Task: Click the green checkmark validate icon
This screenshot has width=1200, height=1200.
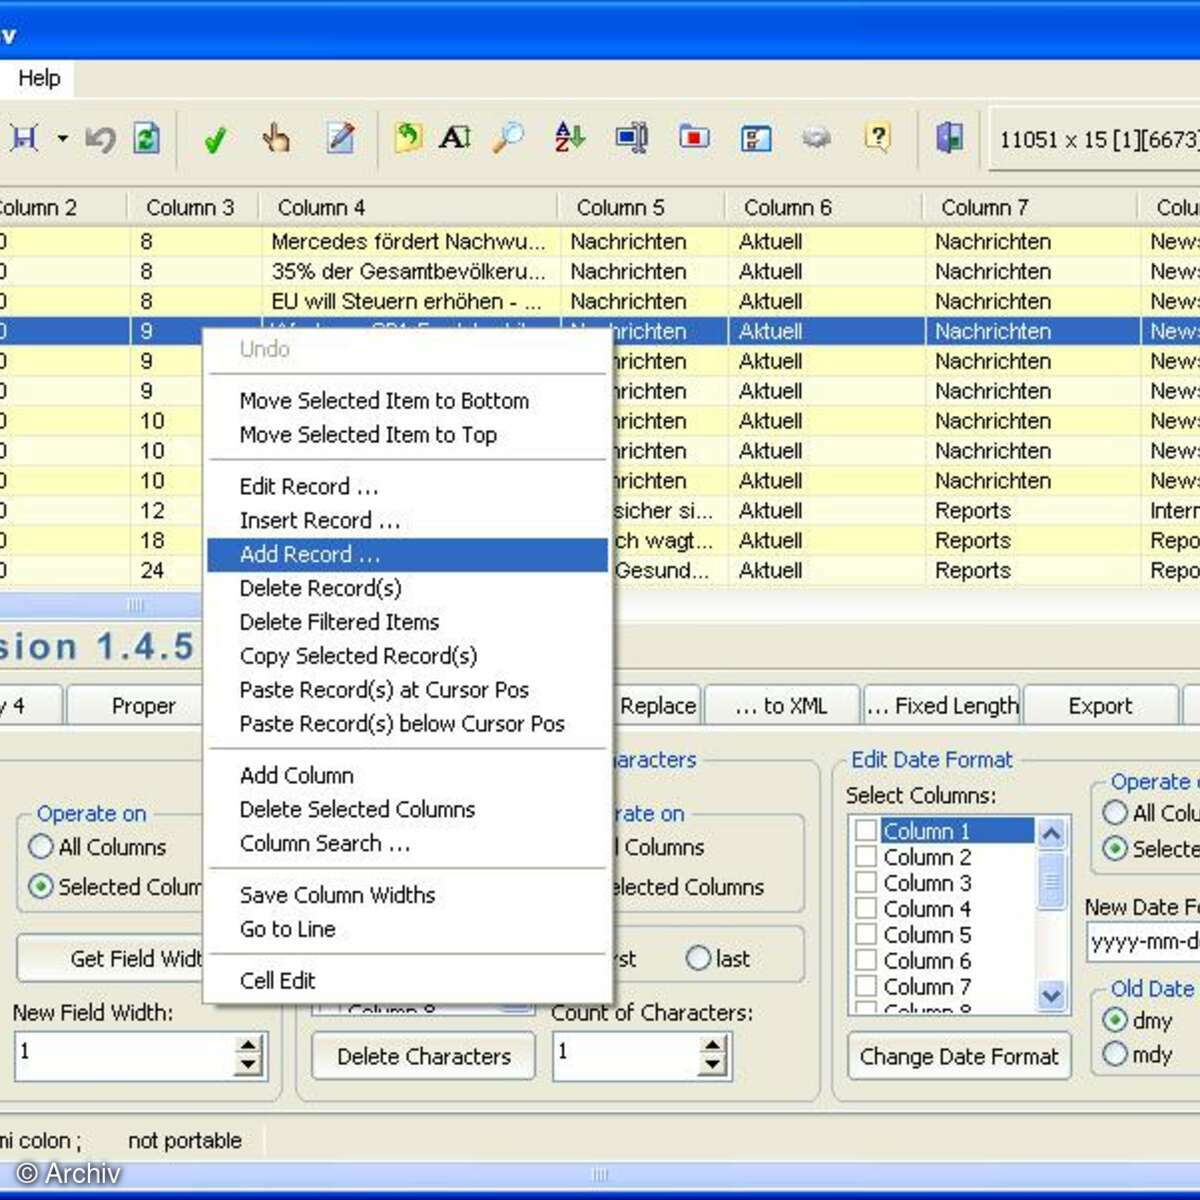Action: [x=214, y=138]
